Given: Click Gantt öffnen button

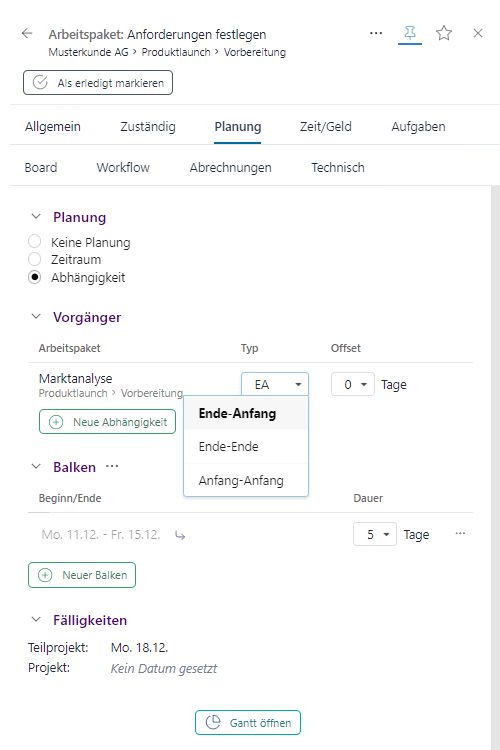Looking at the screenshot, I should 248,722.
